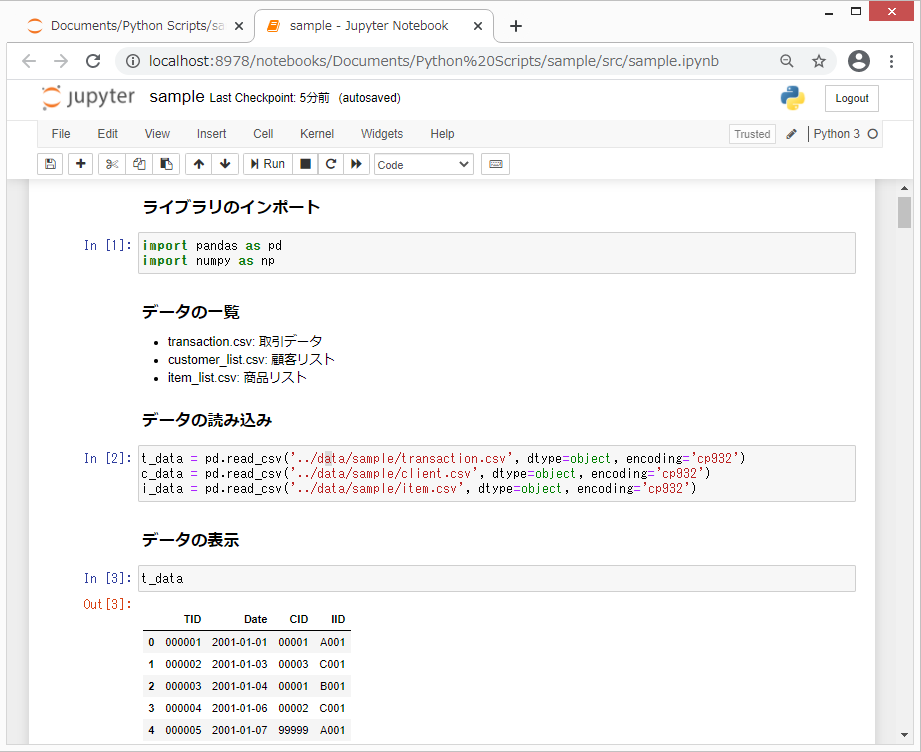
Task: Open the Help menu
Action: click(442, 134)
